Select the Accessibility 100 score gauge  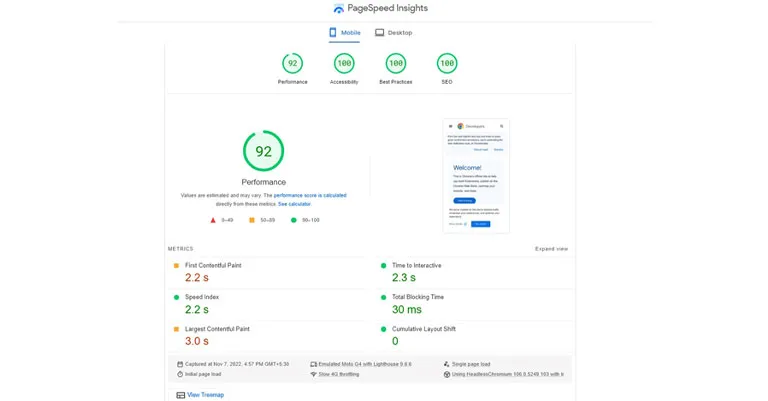pyautogui.click(x=344, y=63)
